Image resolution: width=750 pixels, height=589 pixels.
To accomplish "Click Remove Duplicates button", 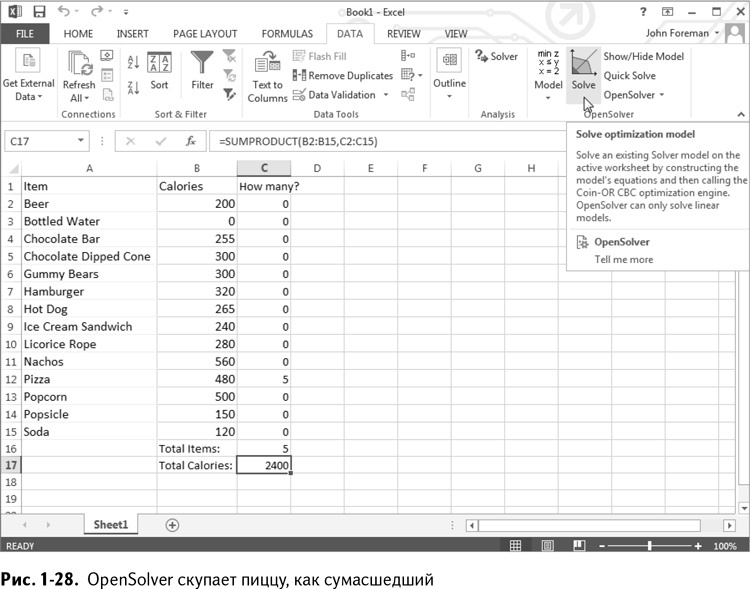I will (x=342, y=75).
